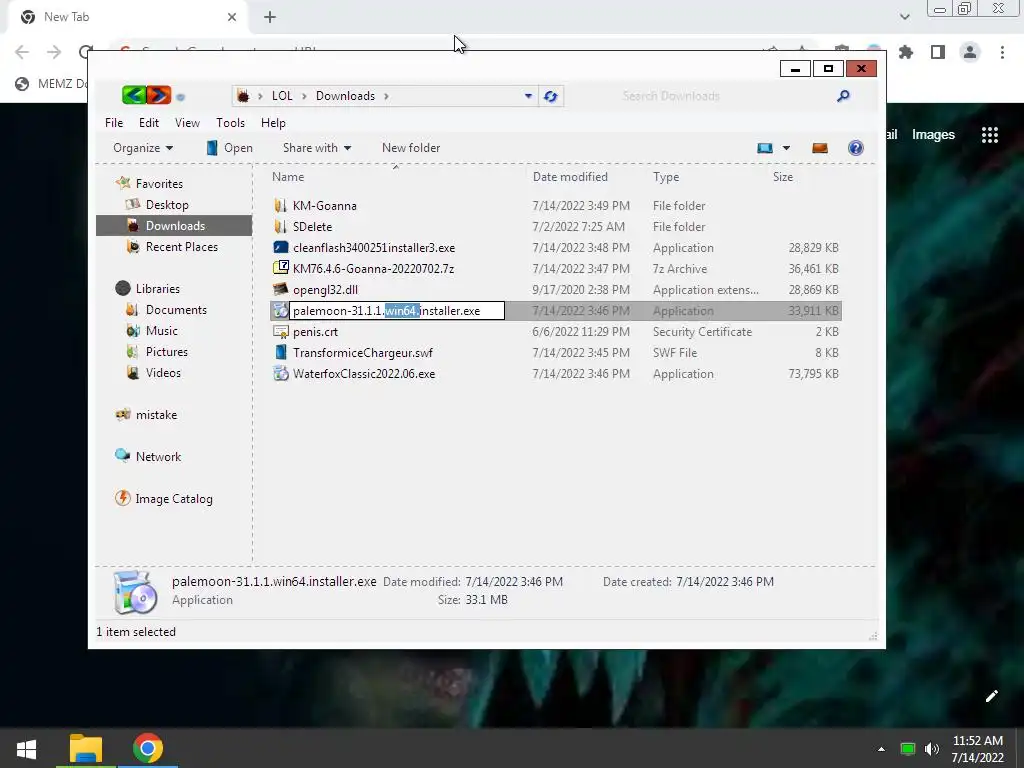This screenshot has height=768, width=1024.
Task: Open Libraries in the navigation pane
Action: pyautogui.click(x=157, y=289)
